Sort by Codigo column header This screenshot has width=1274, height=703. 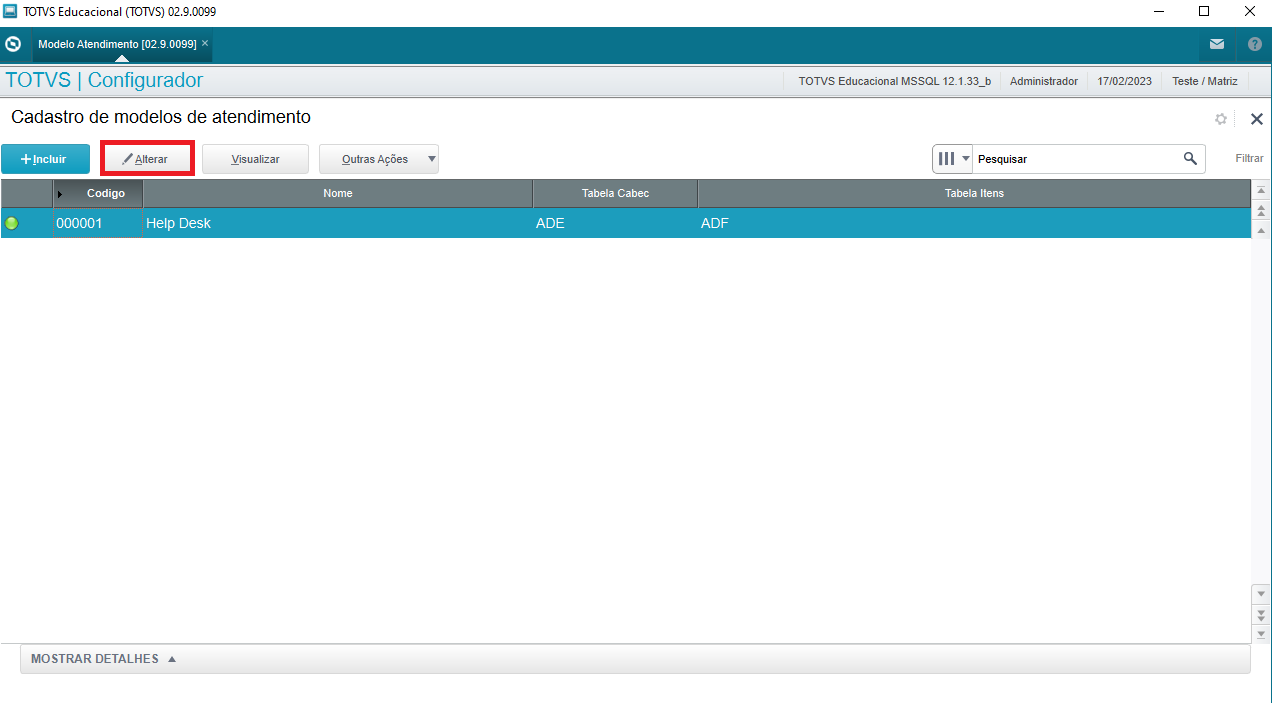[98, 193]
